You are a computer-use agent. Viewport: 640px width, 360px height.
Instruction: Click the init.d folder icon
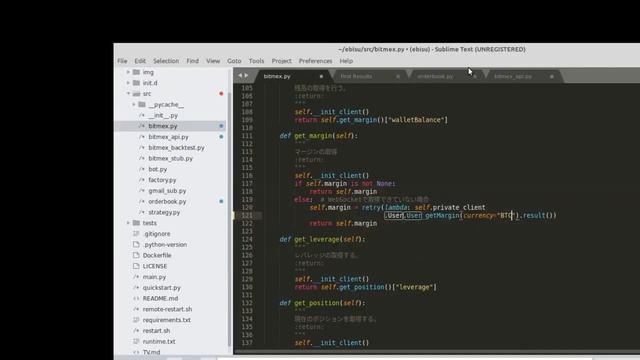coord(136,83)
